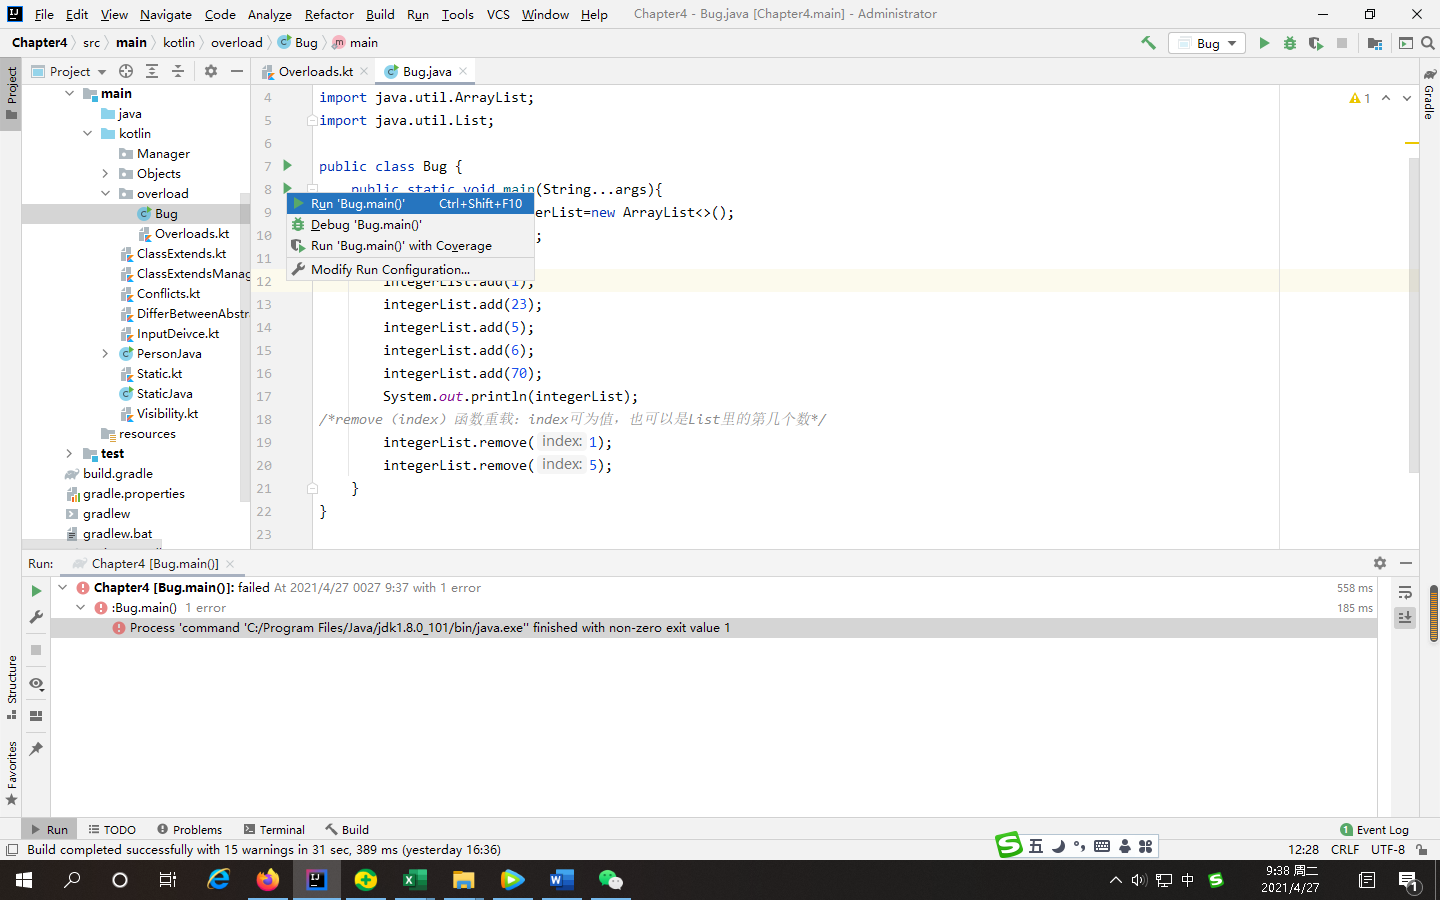1440x900 pixels.
Task: Hide the Project panel with the minus icon
Action: point(237,71)
